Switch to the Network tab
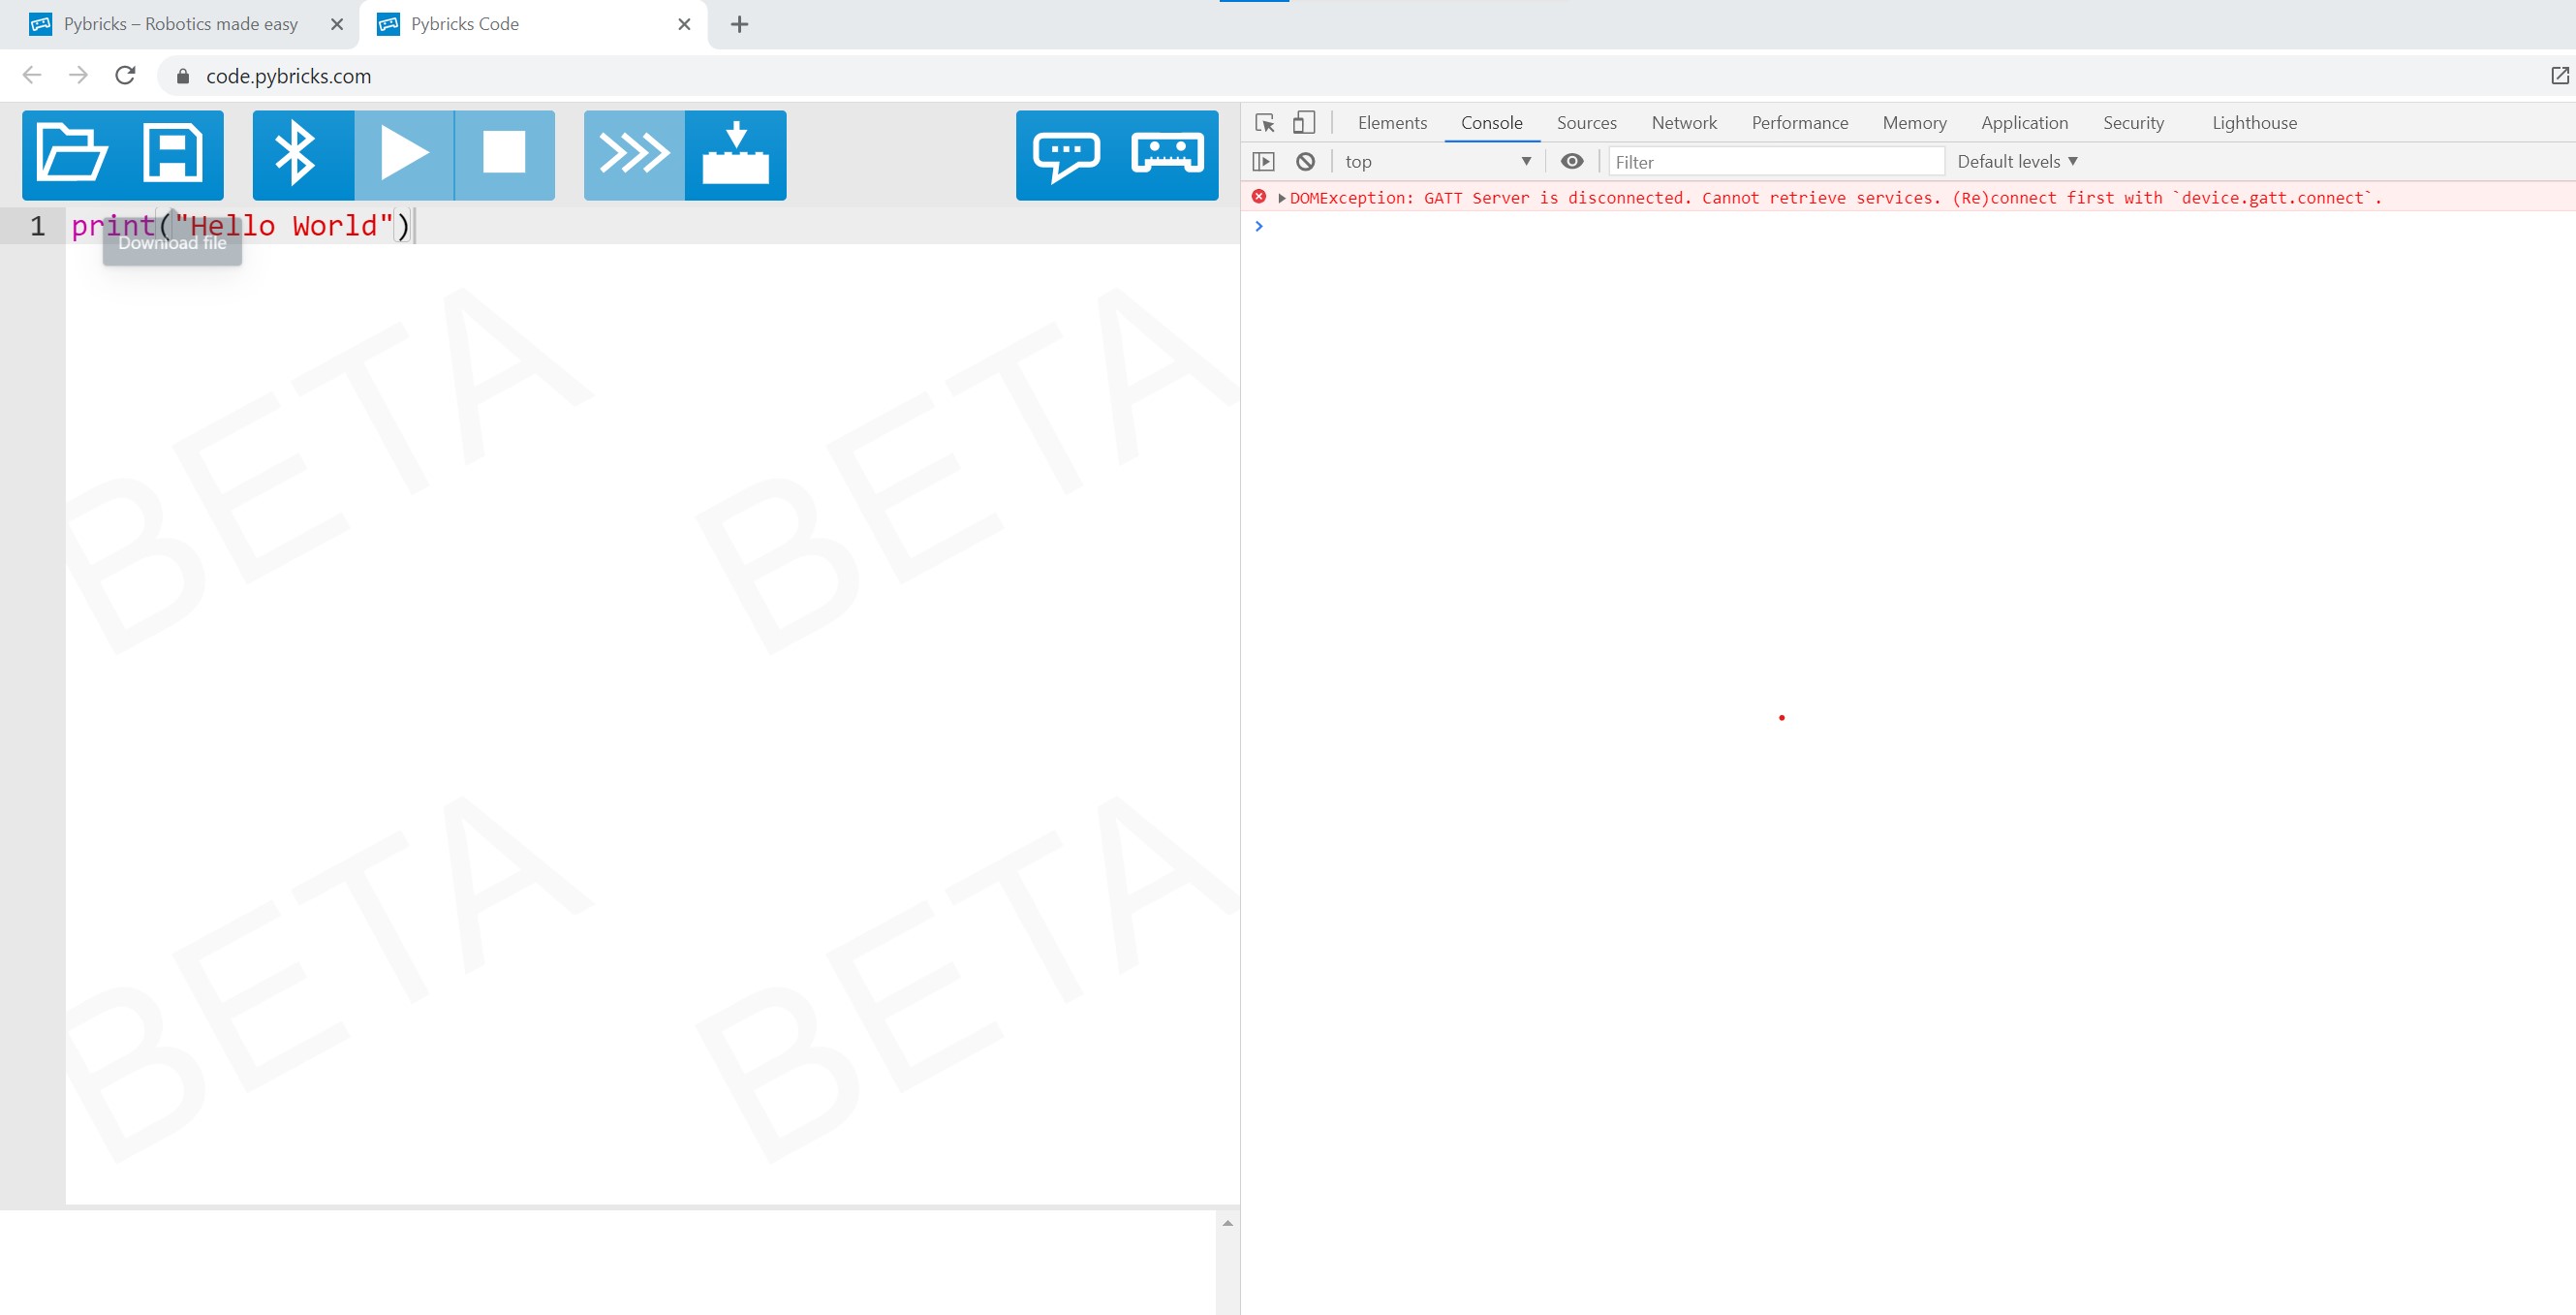 (x=1683, y=123)
